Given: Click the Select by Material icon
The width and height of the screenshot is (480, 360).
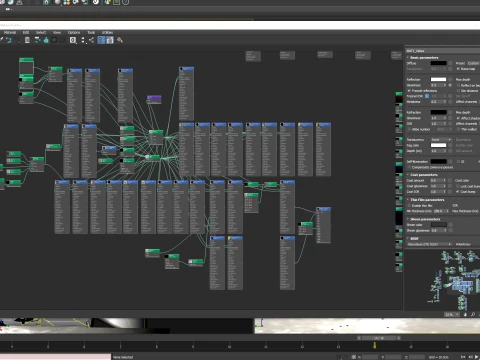Looking at the screenshot, I should (120, 40).
